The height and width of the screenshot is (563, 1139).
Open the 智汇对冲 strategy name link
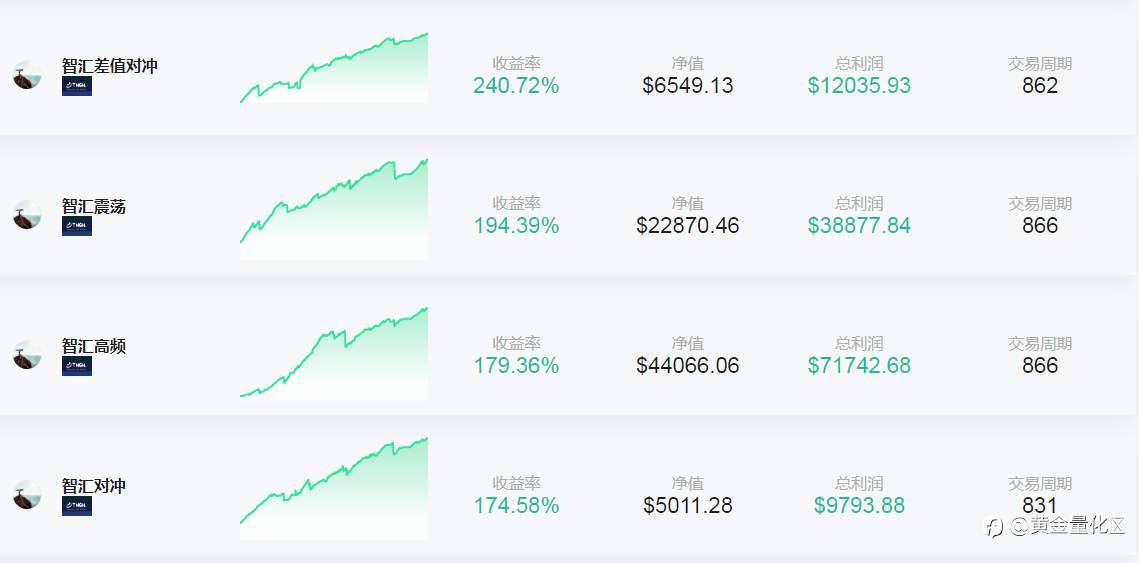pyautogui.click(x=94, y=486)
